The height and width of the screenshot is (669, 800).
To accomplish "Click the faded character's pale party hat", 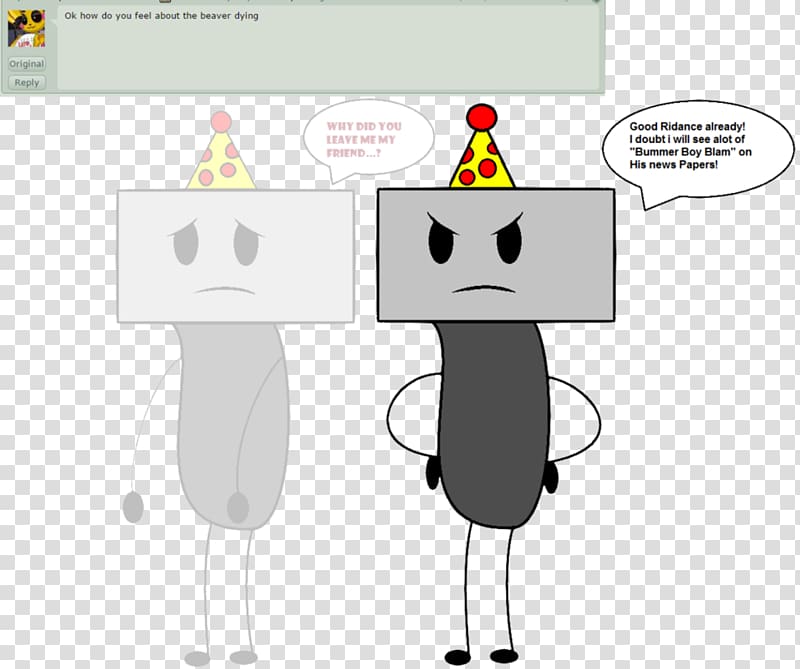I will (220, 151).
